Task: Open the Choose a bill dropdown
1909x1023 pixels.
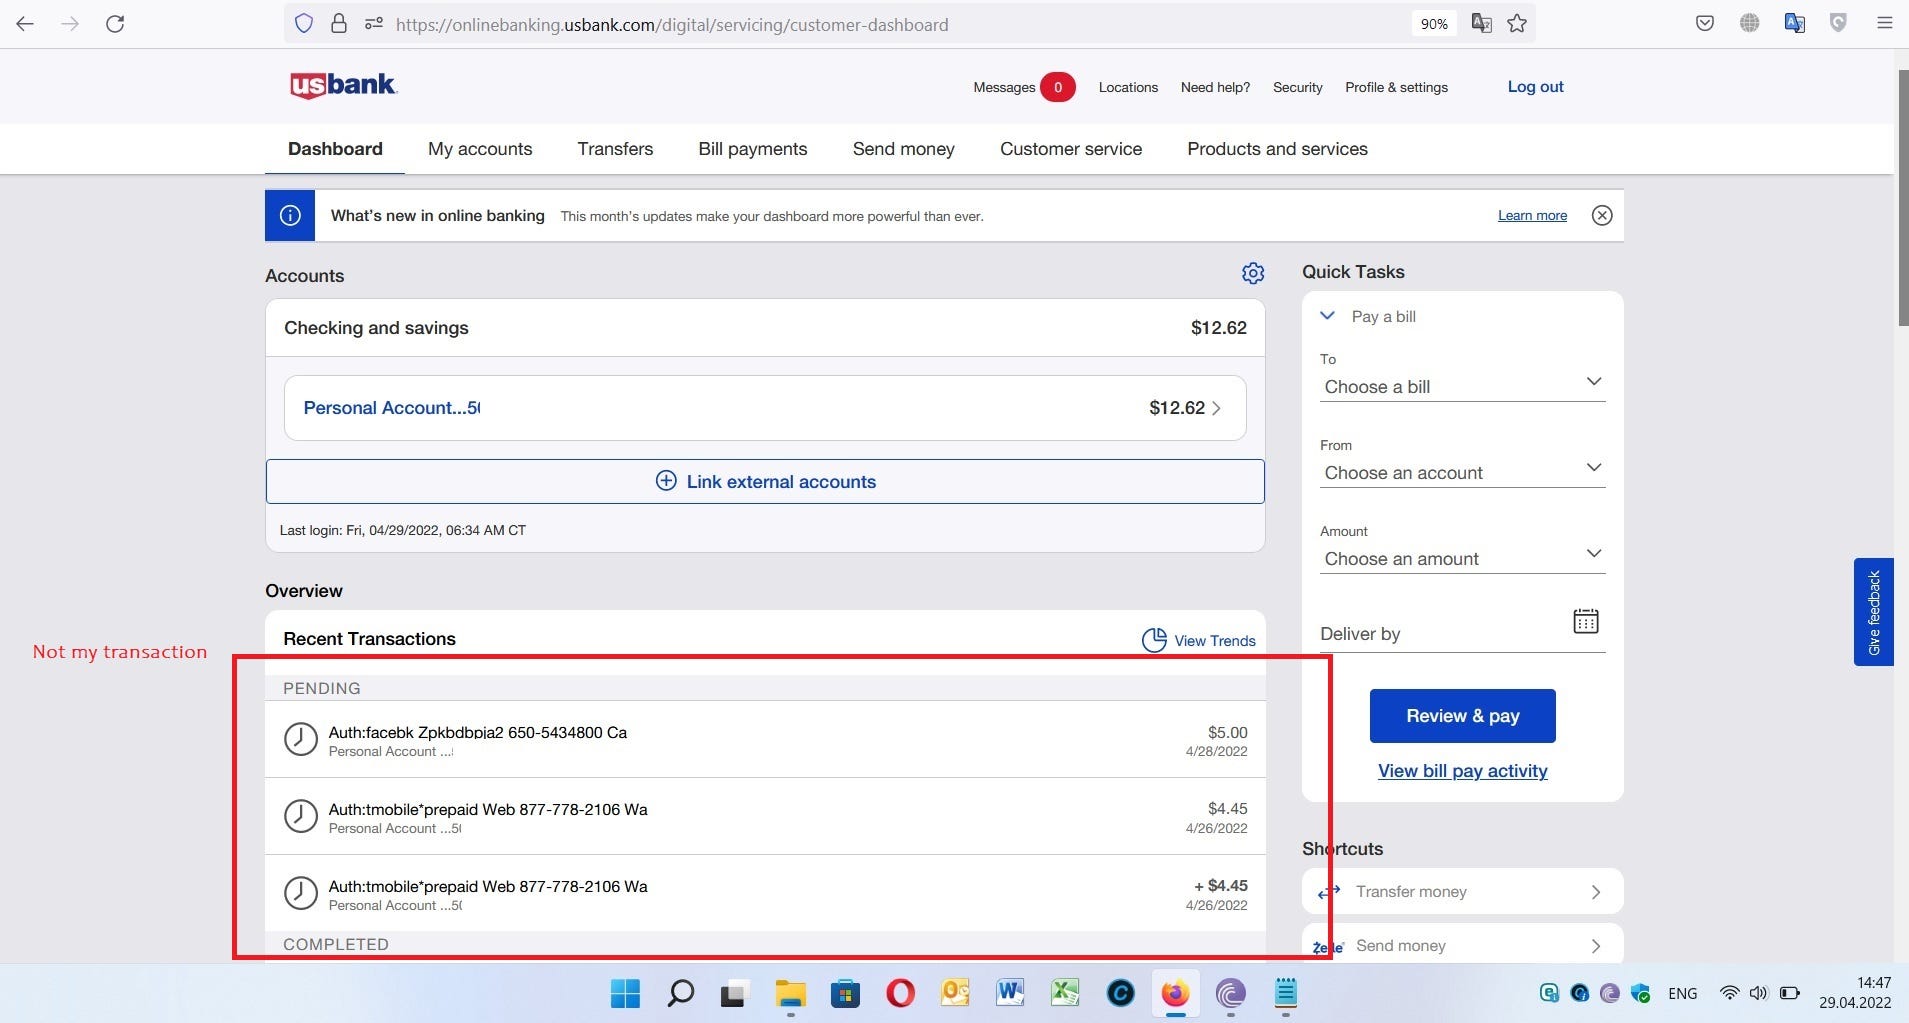Action: (x=1463, y=386)
